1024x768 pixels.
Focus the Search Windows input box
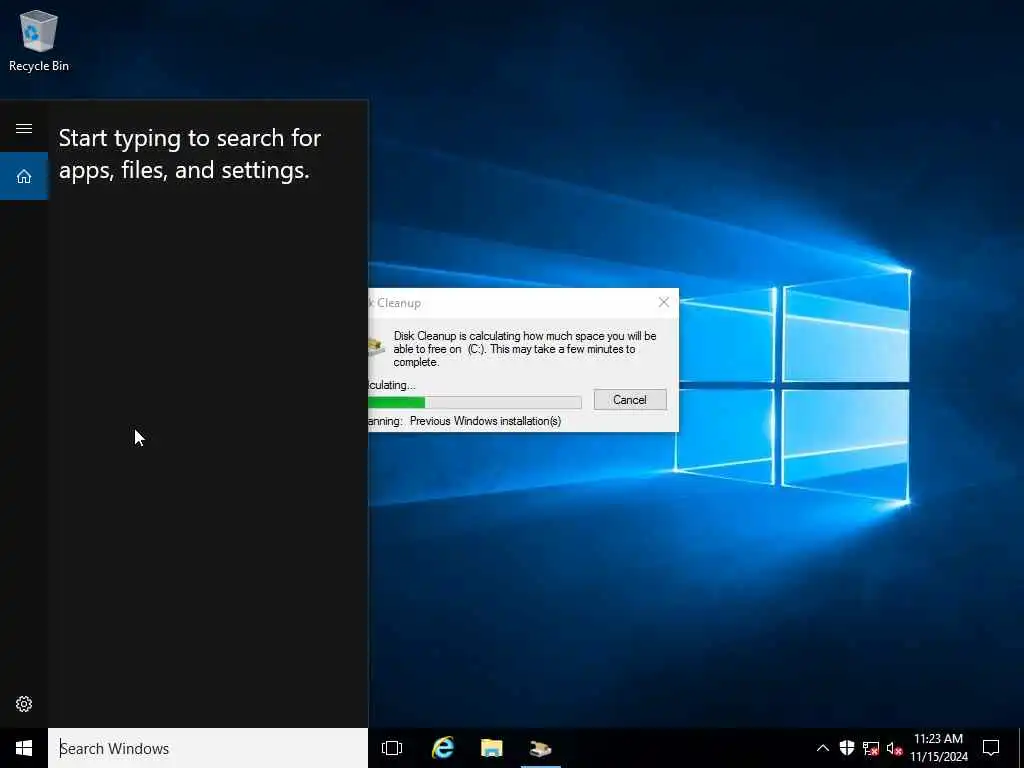coord(208,748)
